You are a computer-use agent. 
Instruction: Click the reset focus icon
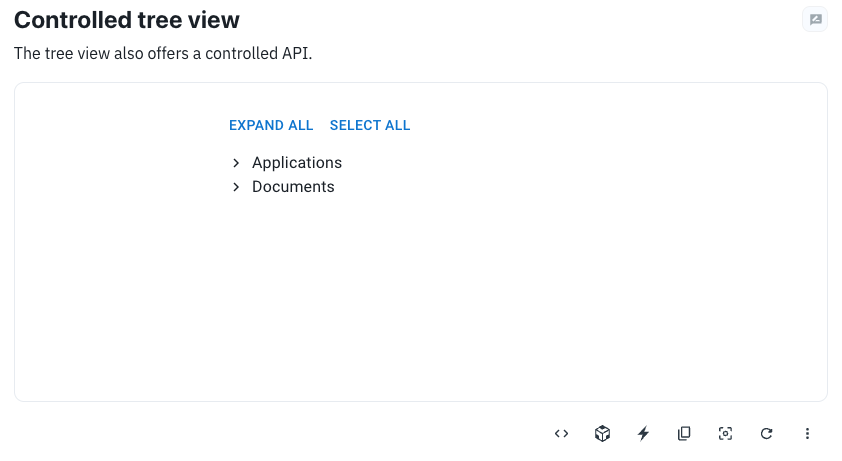(x=725, y=433)
